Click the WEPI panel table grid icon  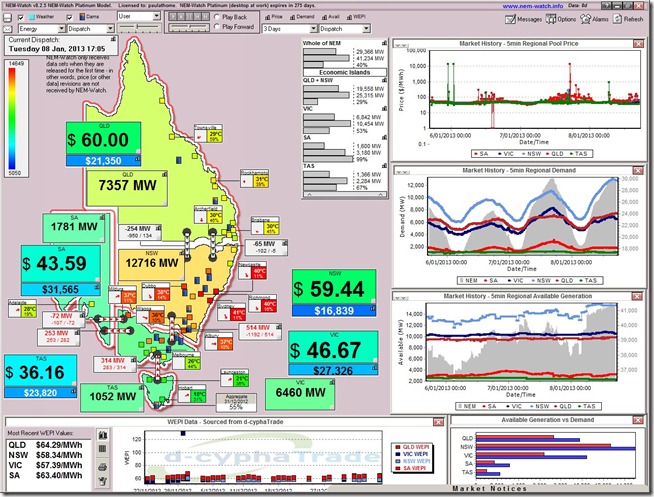pyautogui.click(x=103, y=449)
